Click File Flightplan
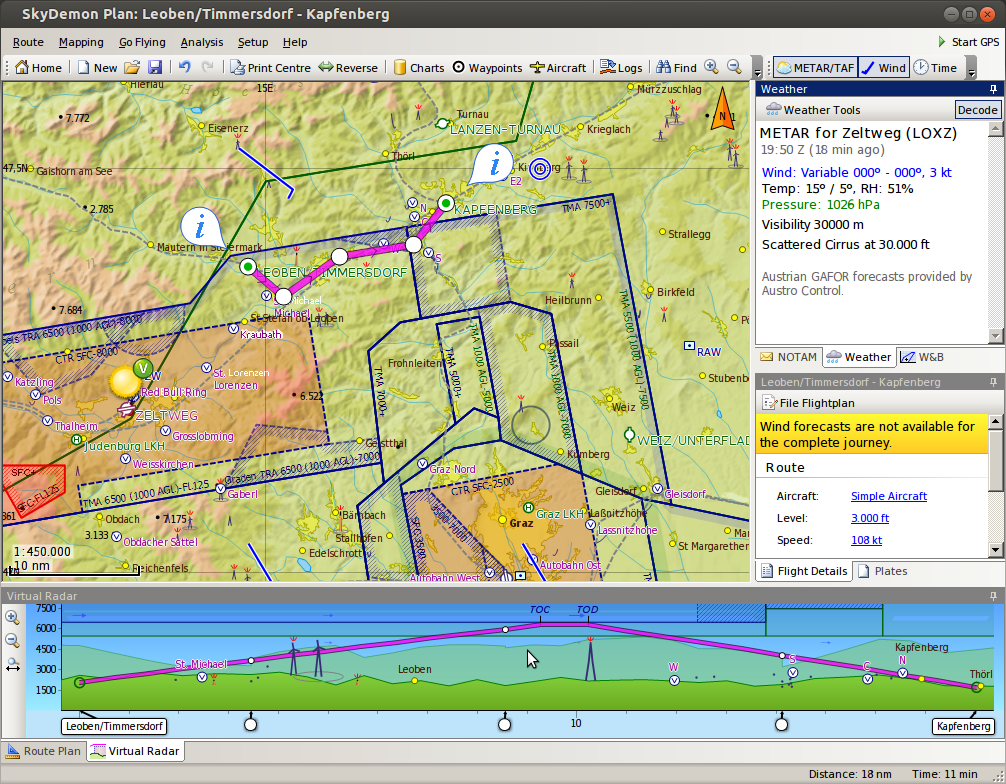1006x784 pixels. click(808, 403)
